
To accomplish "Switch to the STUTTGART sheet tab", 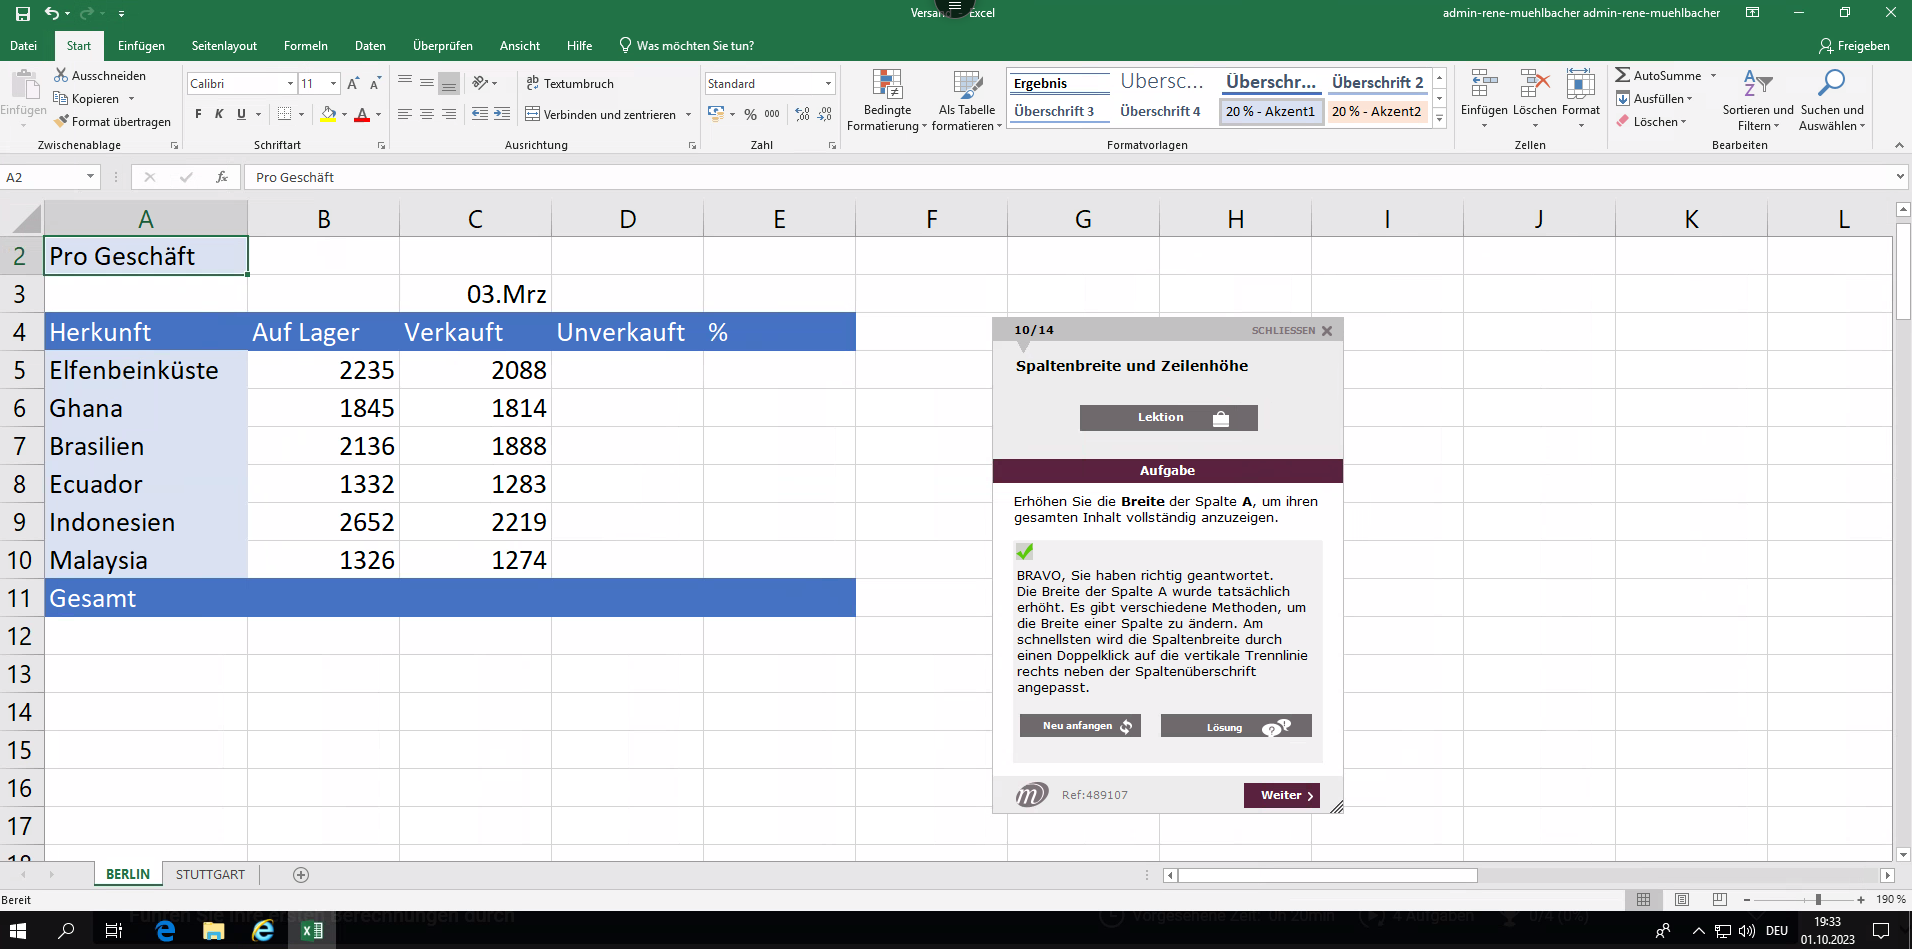I will pos(210,875).
